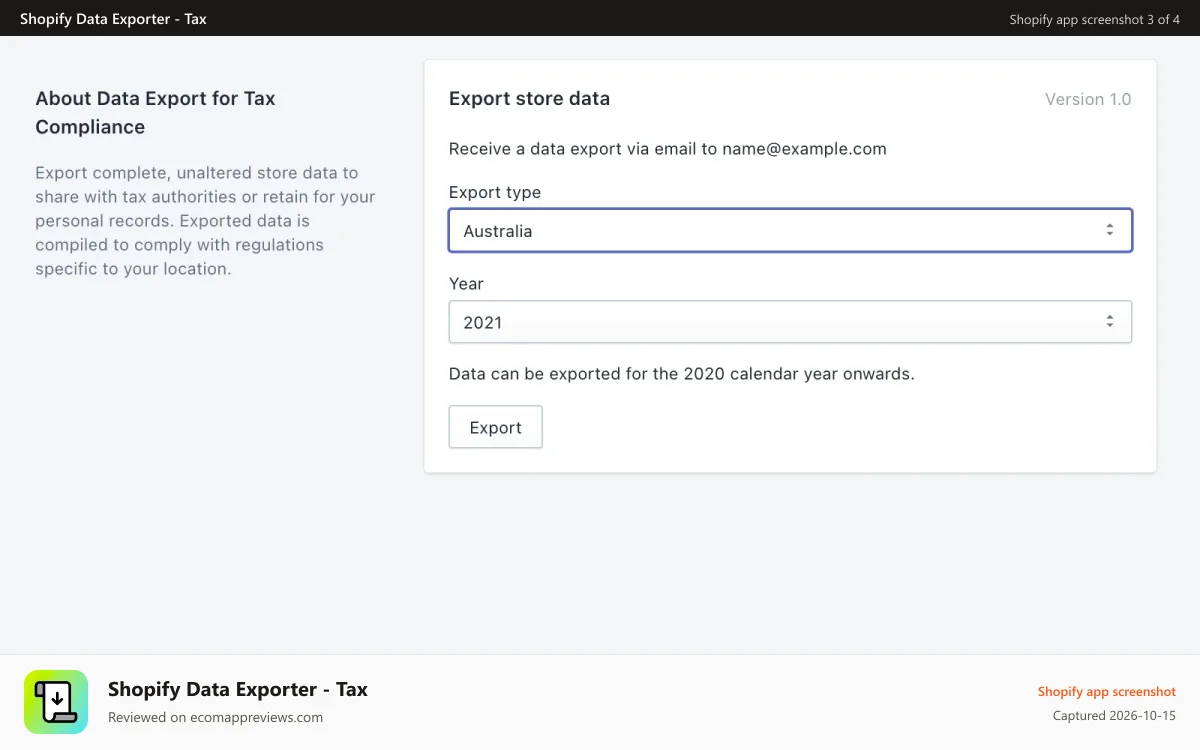Click the Export button

pos(496,427)
